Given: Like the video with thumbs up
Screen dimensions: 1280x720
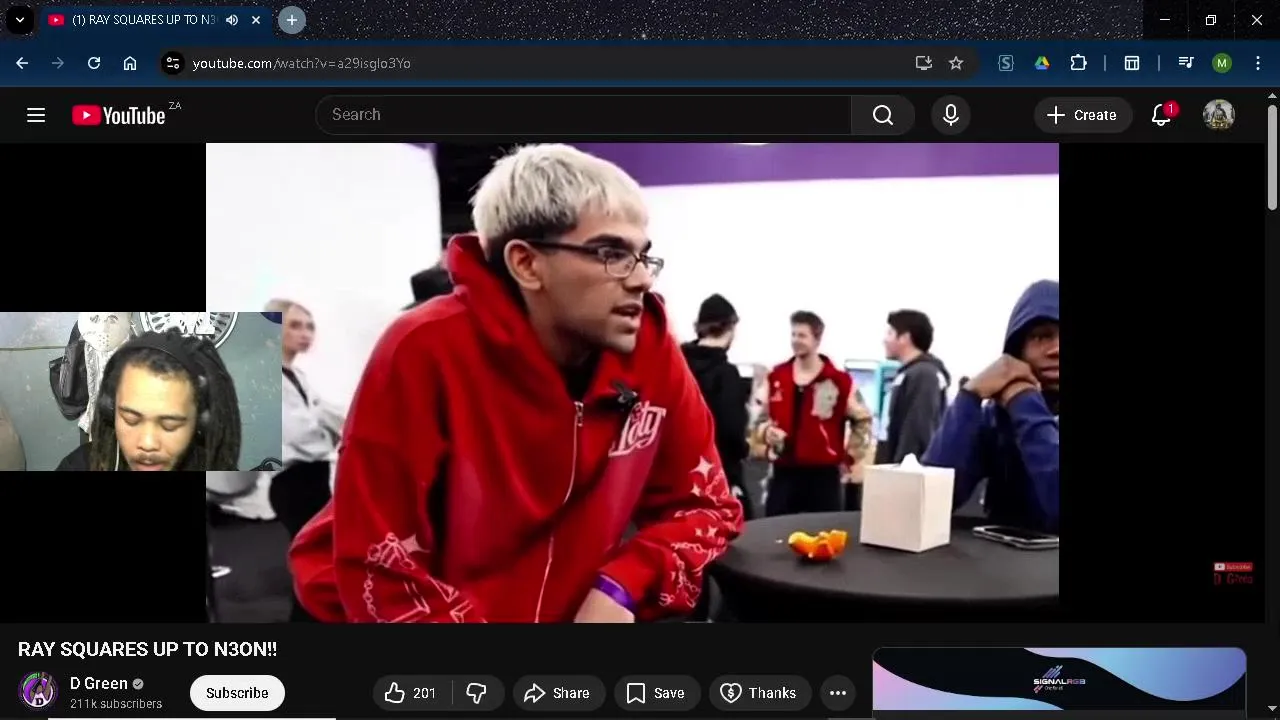Looking at the screenshot, I should click(412, 693).
